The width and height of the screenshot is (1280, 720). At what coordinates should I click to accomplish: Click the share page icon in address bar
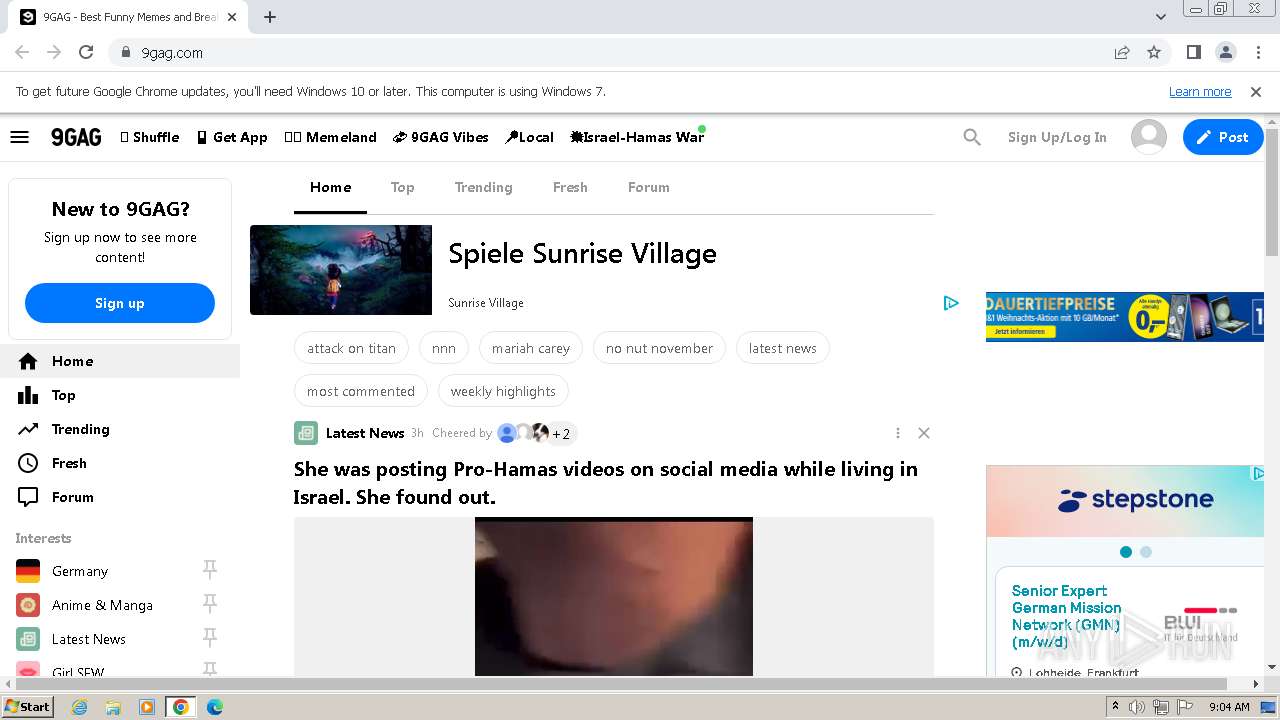pos(1122,53)
